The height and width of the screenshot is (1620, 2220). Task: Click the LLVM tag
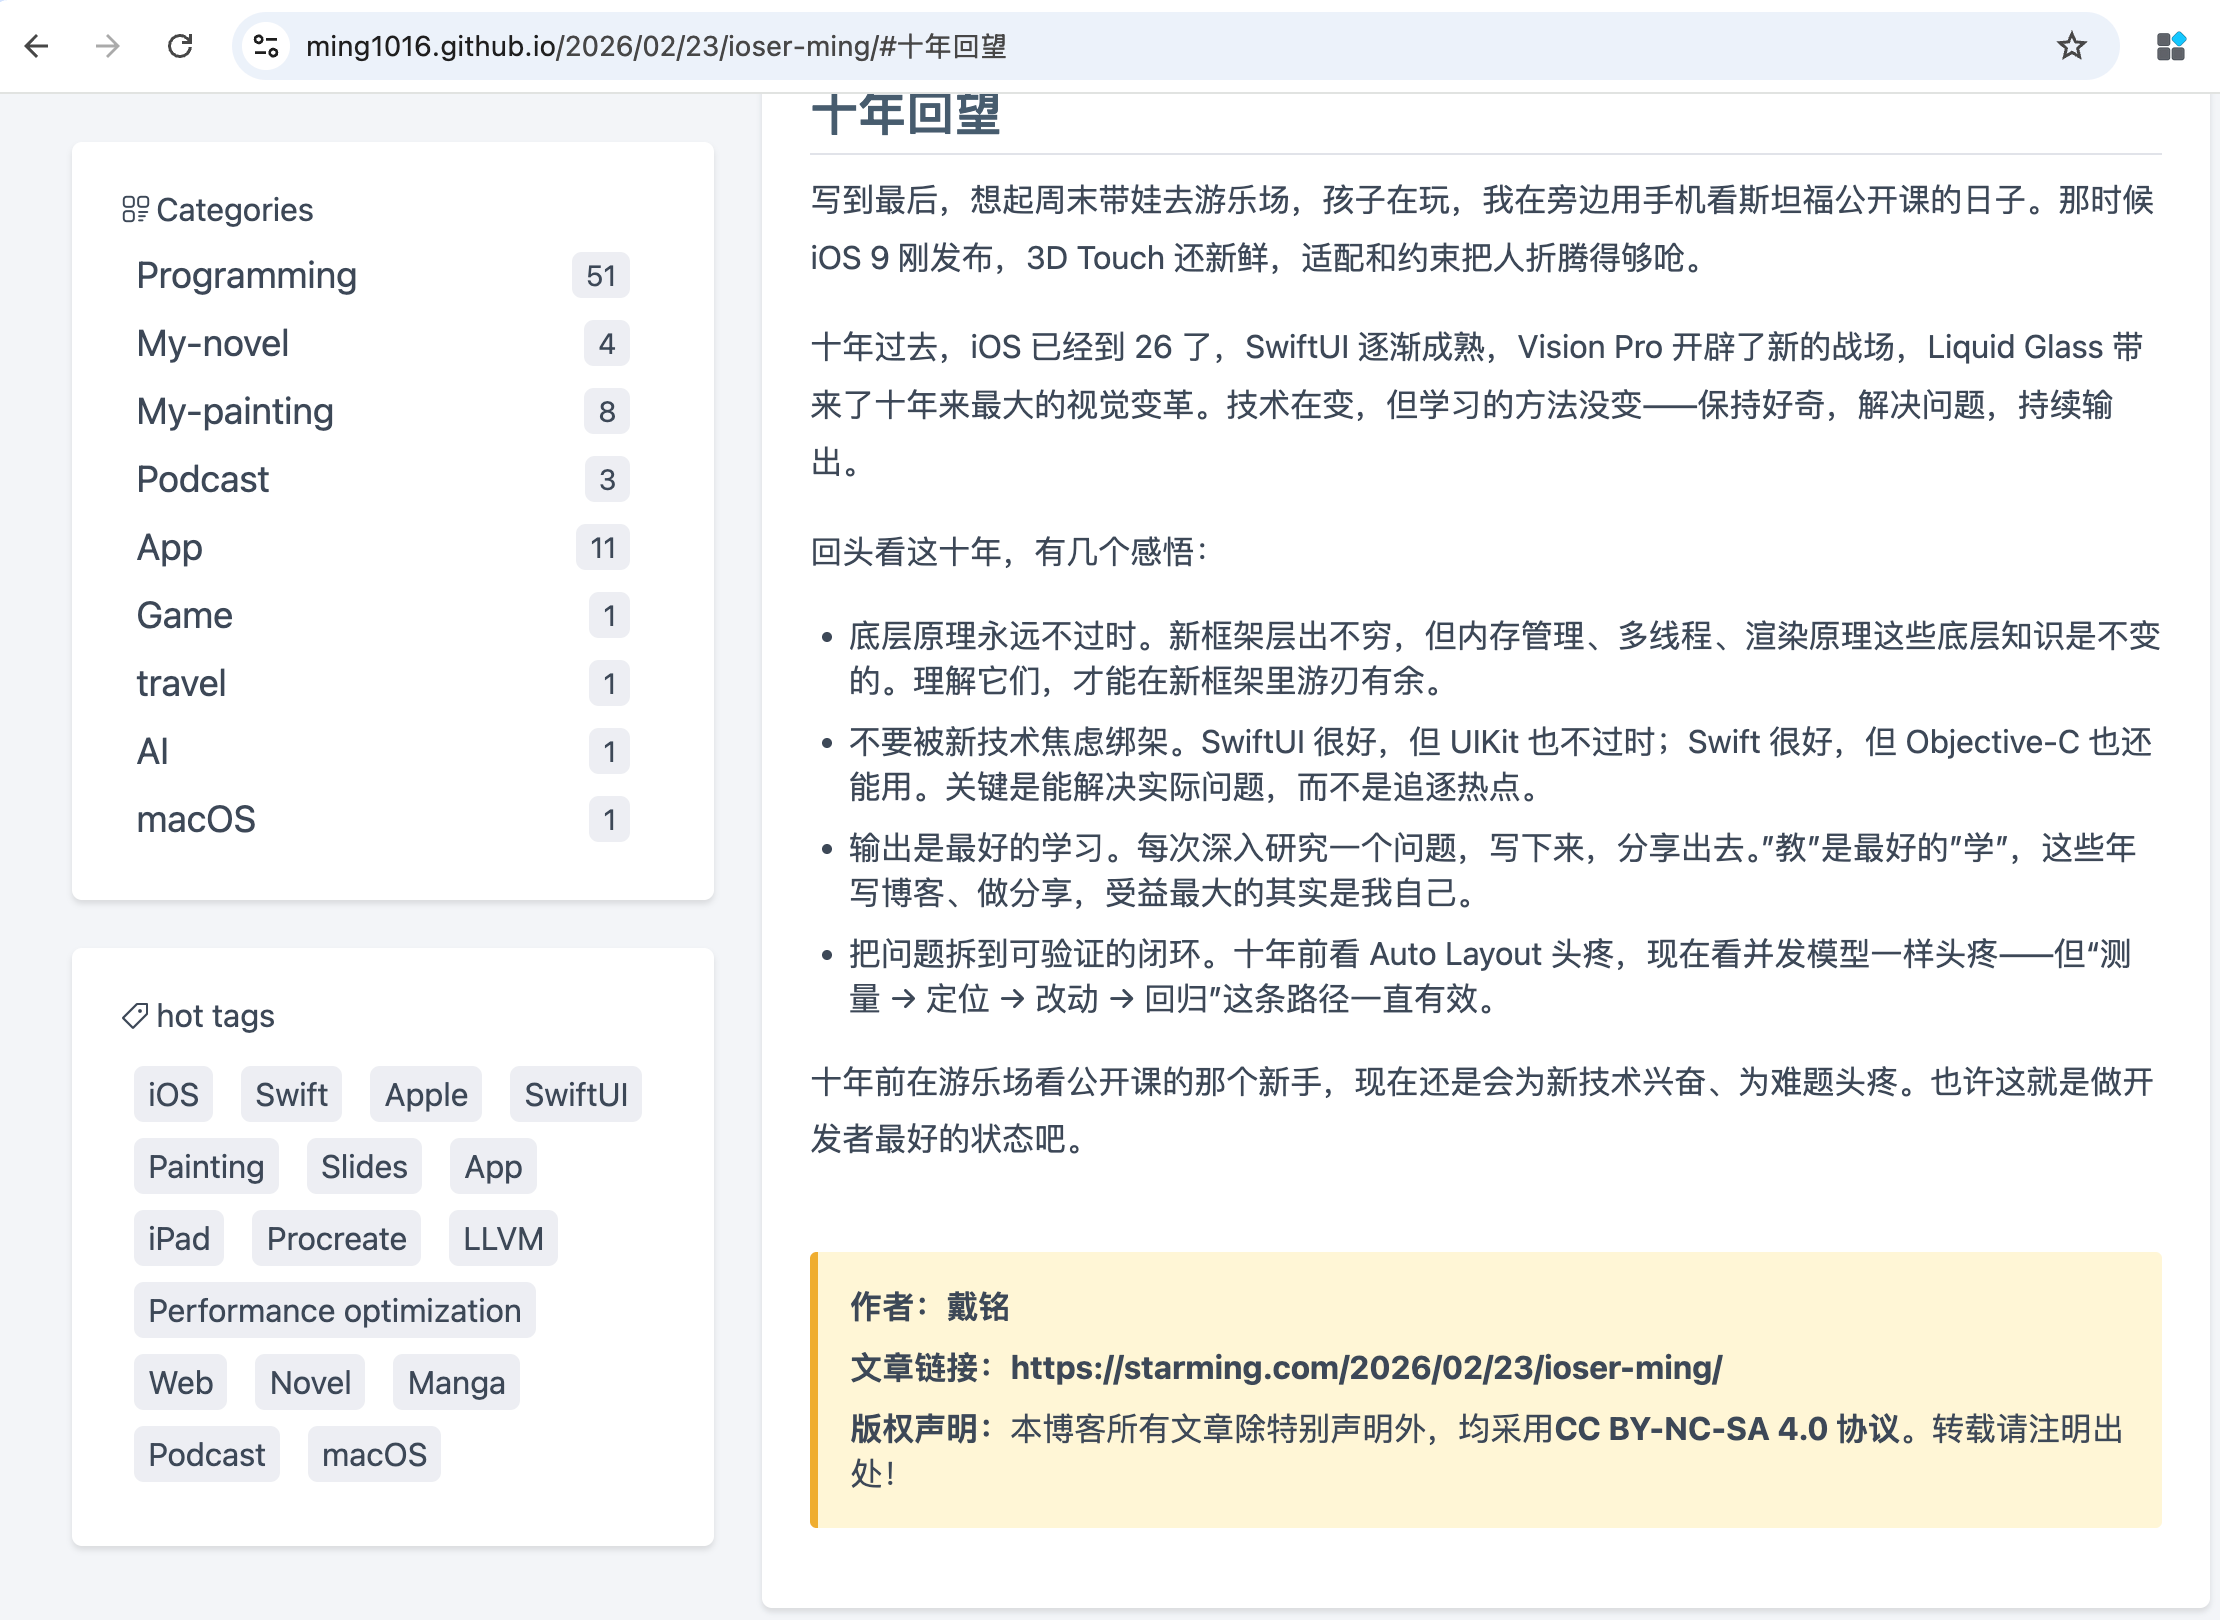[x=503, y=1238]
